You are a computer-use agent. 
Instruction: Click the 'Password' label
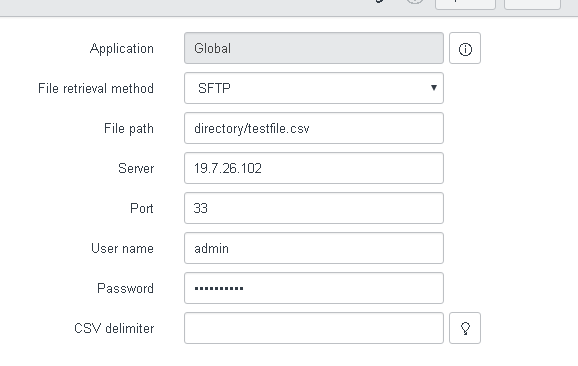(x=125, y=288)
